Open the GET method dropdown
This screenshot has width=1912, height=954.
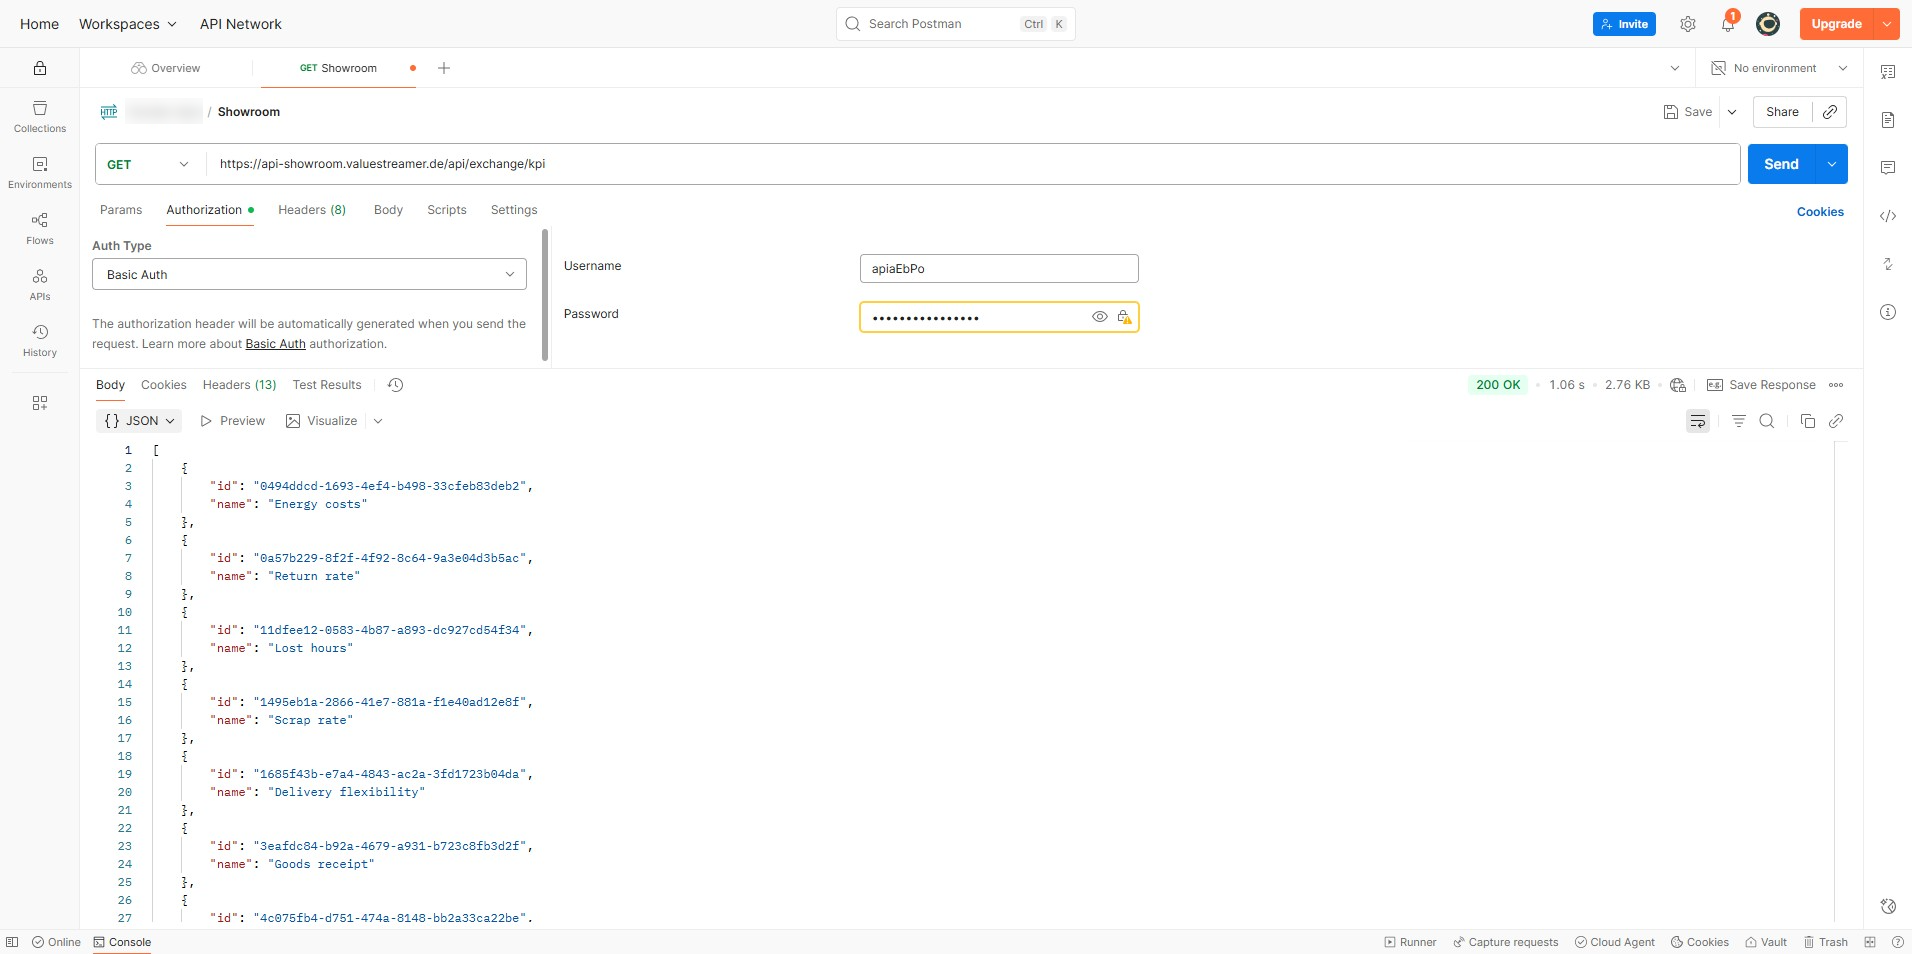tap(148, 164)
